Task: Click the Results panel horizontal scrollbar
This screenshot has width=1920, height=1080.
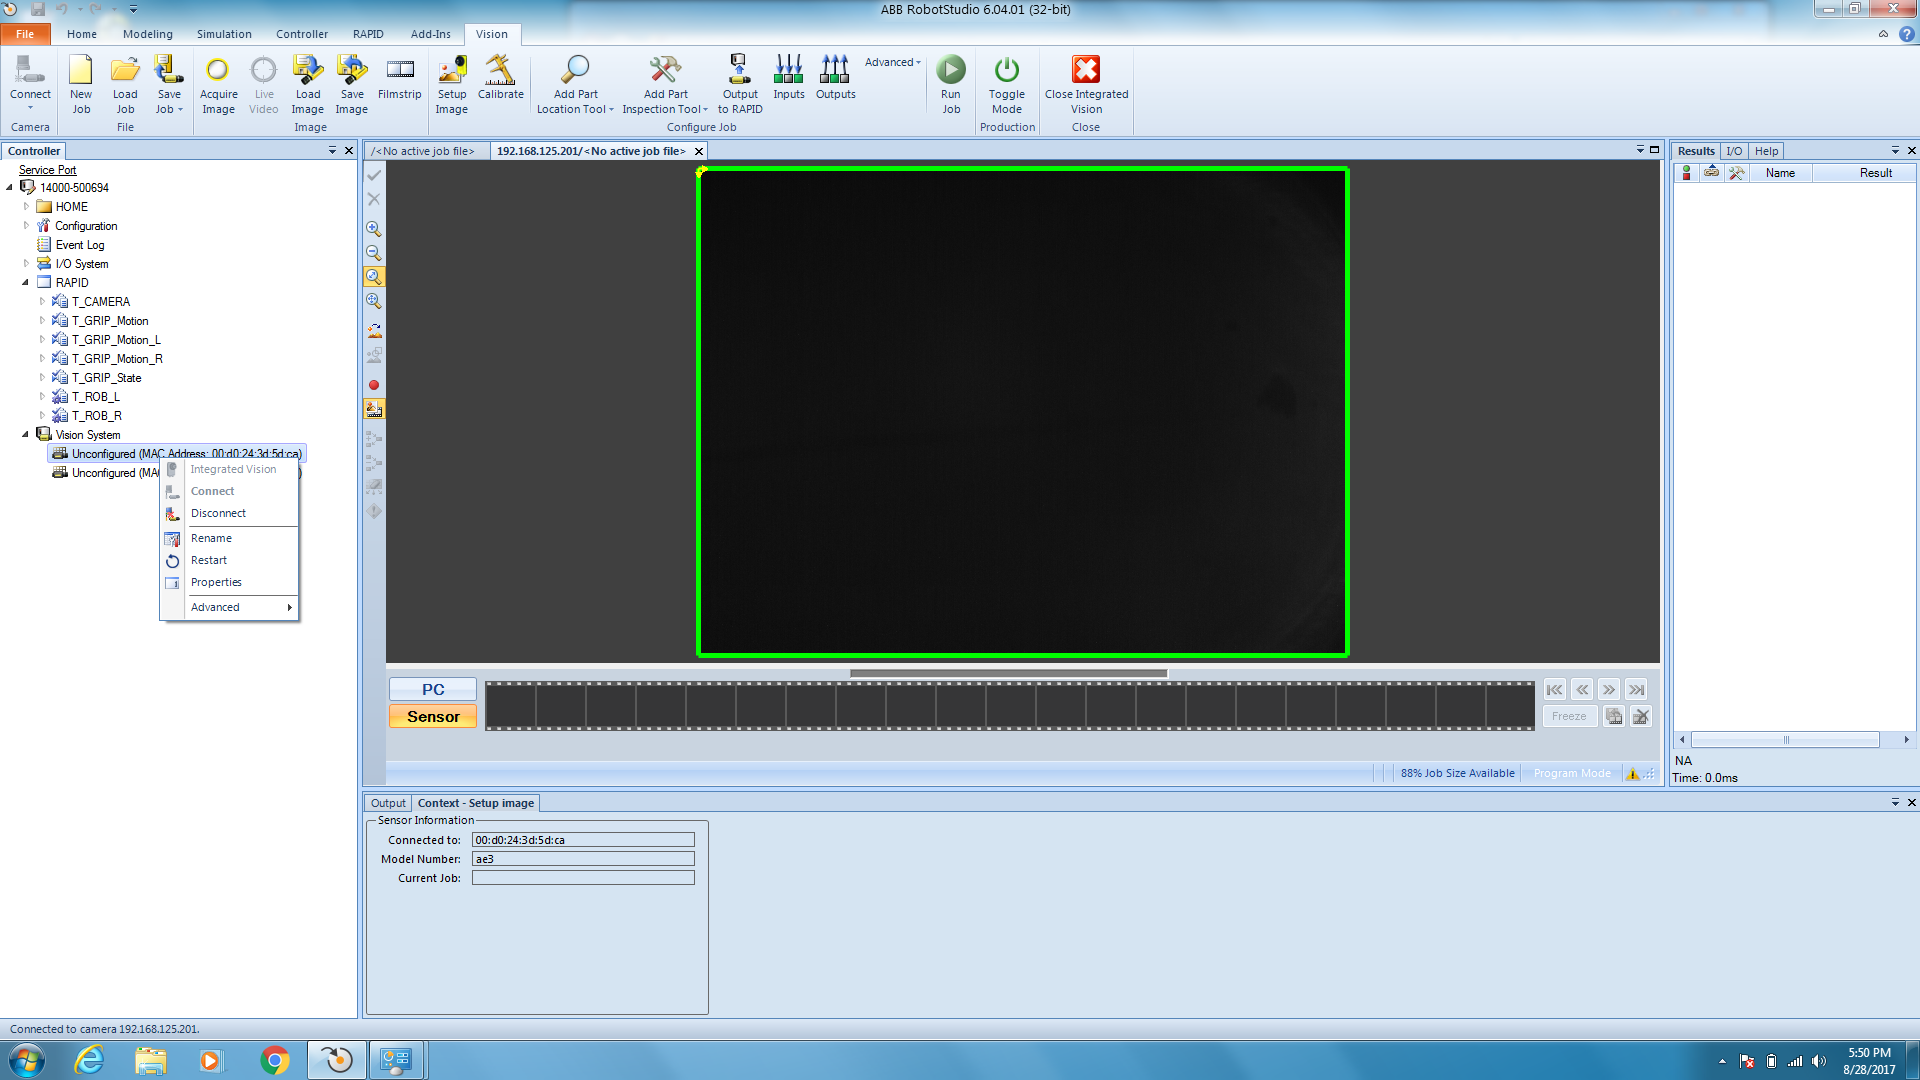Action: pos(1785,740)
